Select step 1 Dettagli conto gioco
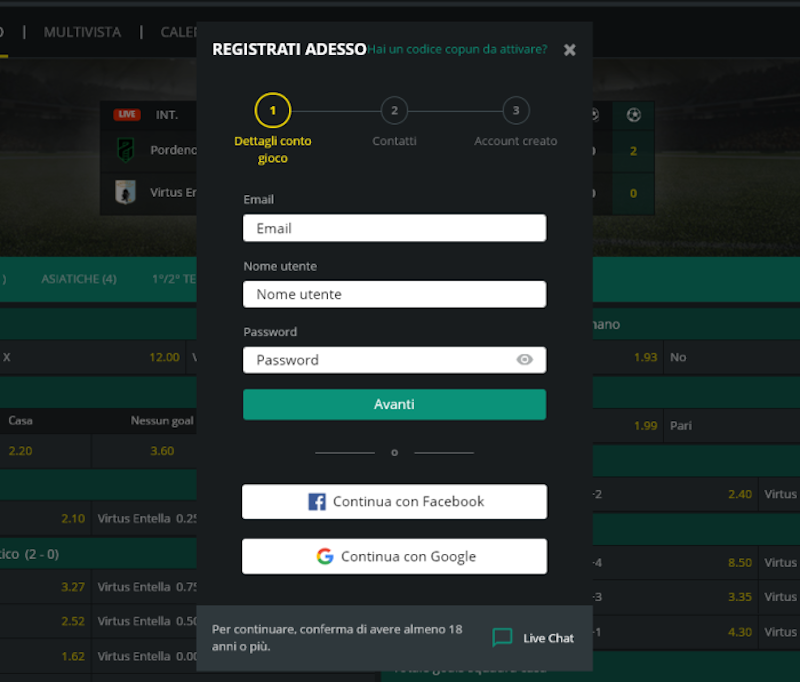Image resolution: width=800 pixels, height=682 pixels. point(273,110)
